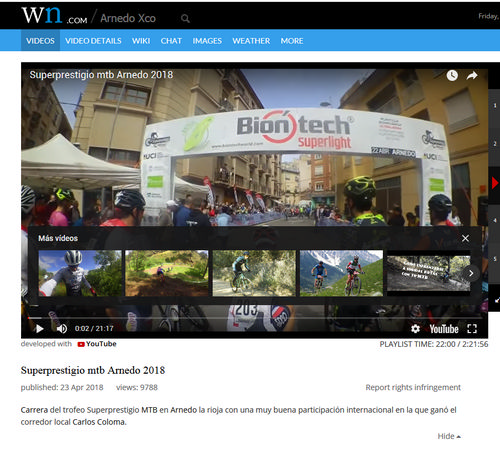Open thumbnail of dirt trail hillside
500x454 pixels.
(x=167, y=273)
